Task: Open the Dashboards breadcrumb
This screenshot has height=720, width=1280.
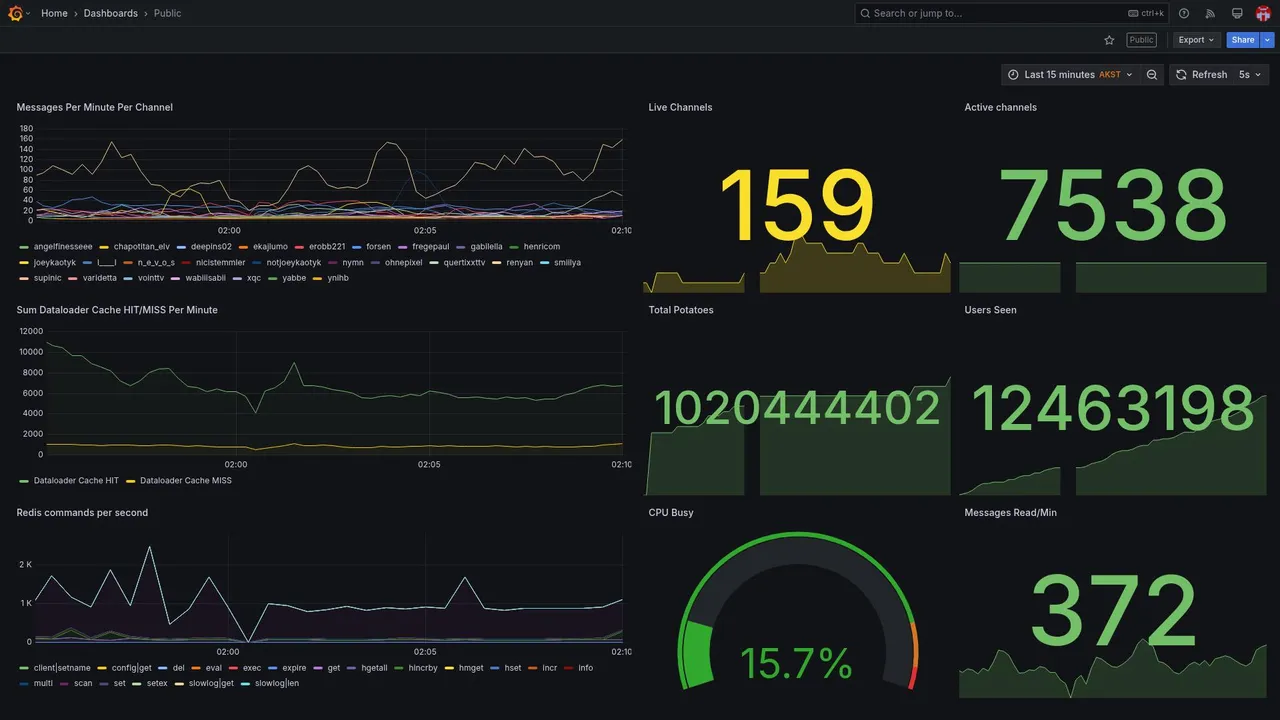Action: (x=111, y=13)
